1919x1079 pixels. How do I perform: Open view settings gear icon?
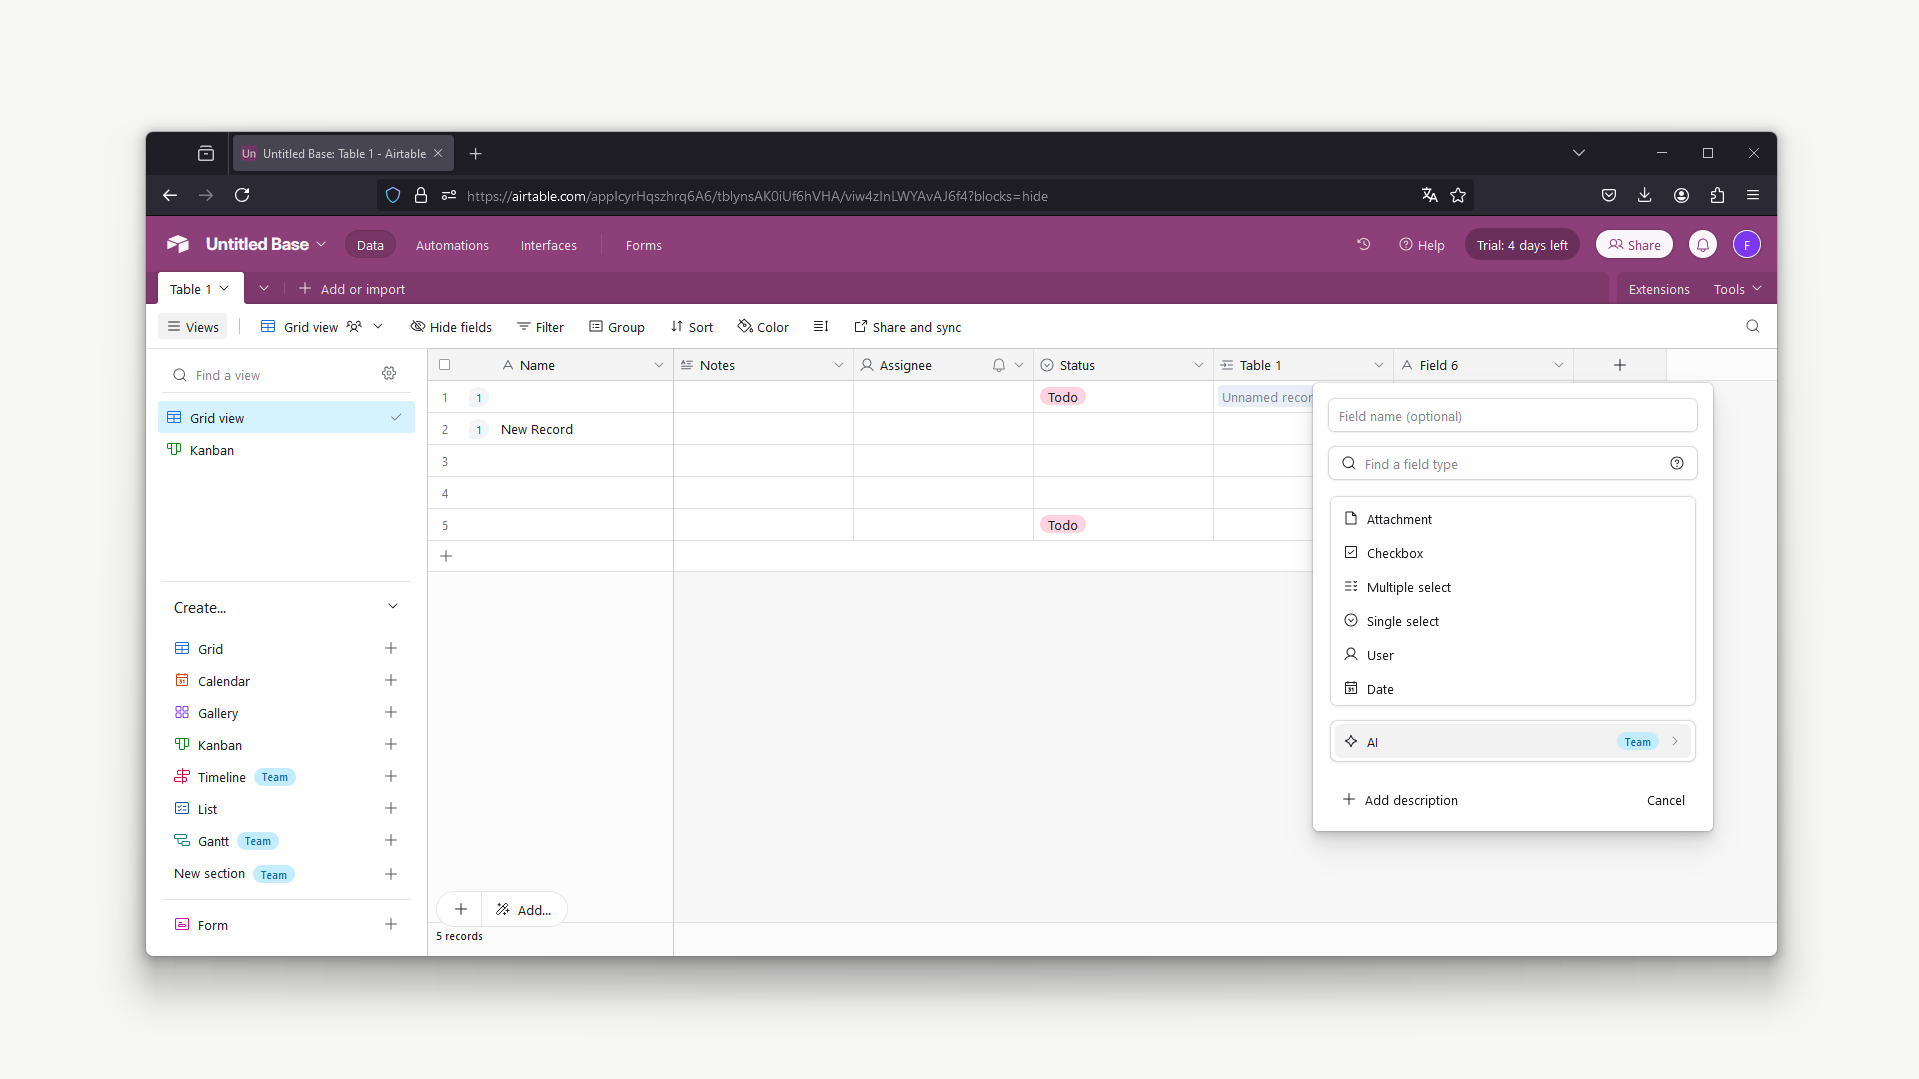(x=389, y=374)
